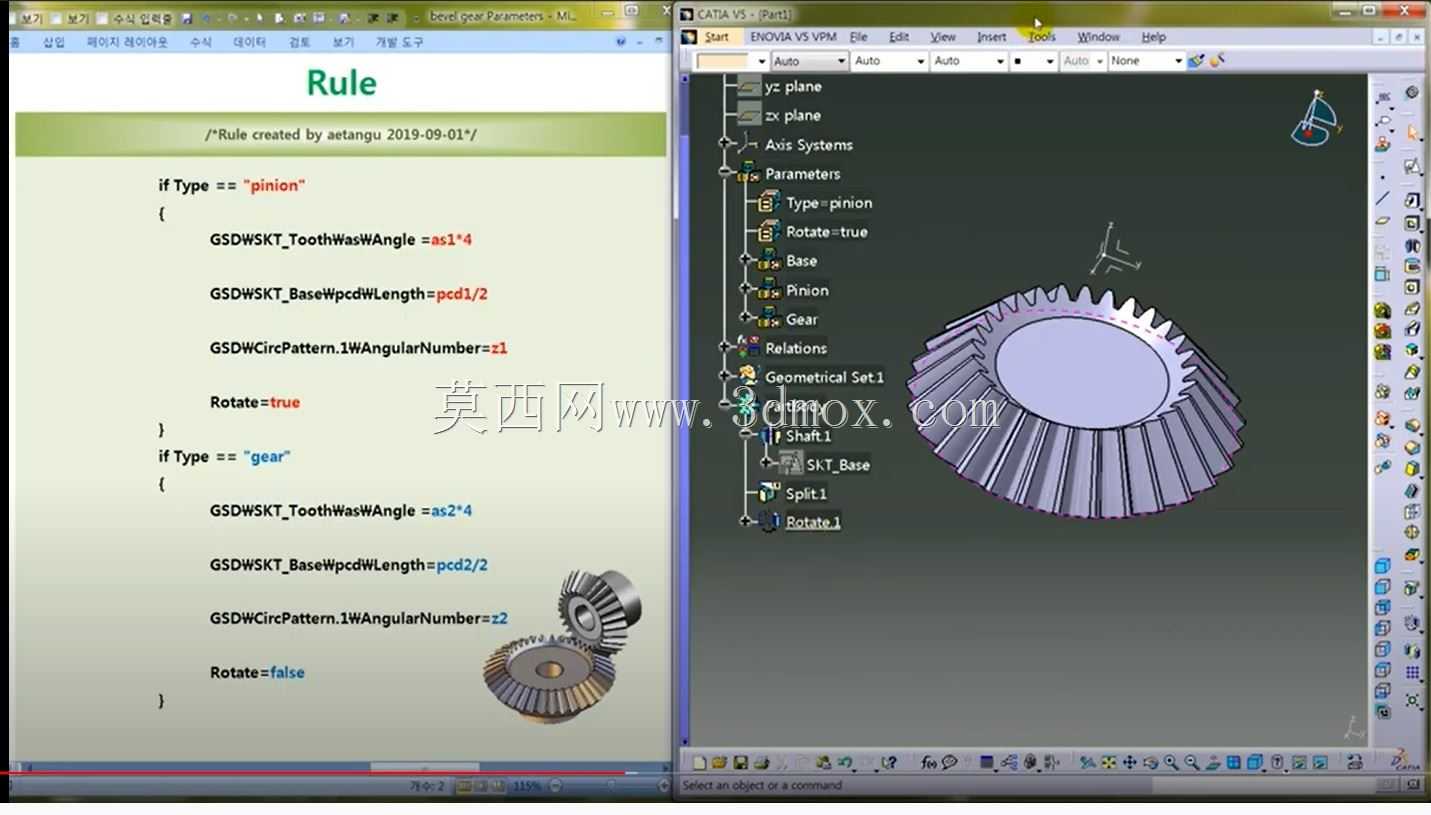The image size is (1431, 815).
Task: Select the Rotate view icon
Action: tap(1151, 763)
